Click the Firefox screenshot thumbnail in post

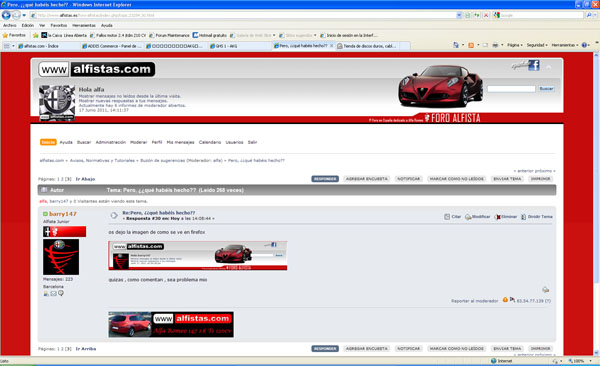tap(198, 256)
